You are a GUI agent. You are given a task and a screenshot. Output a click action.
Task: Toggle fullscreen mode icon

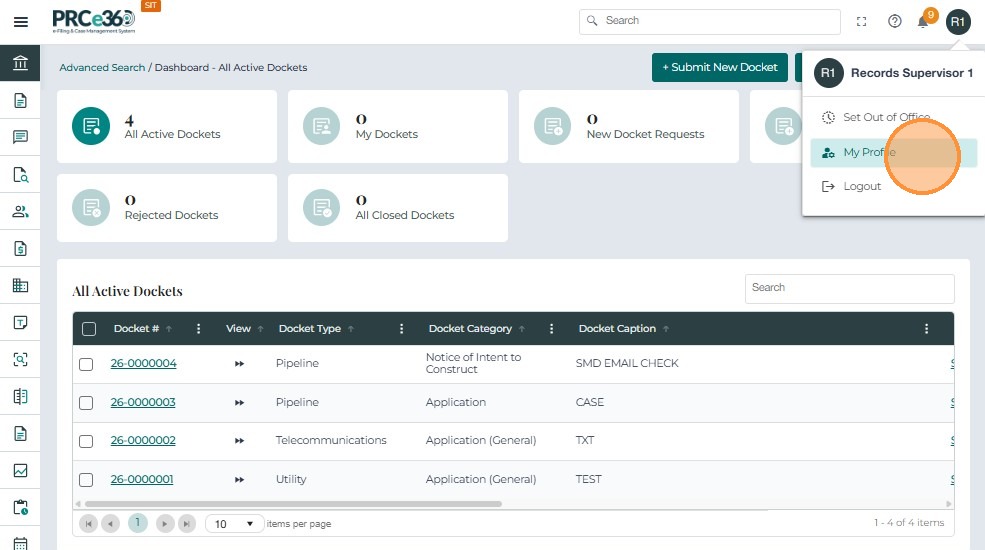point(862,21)
